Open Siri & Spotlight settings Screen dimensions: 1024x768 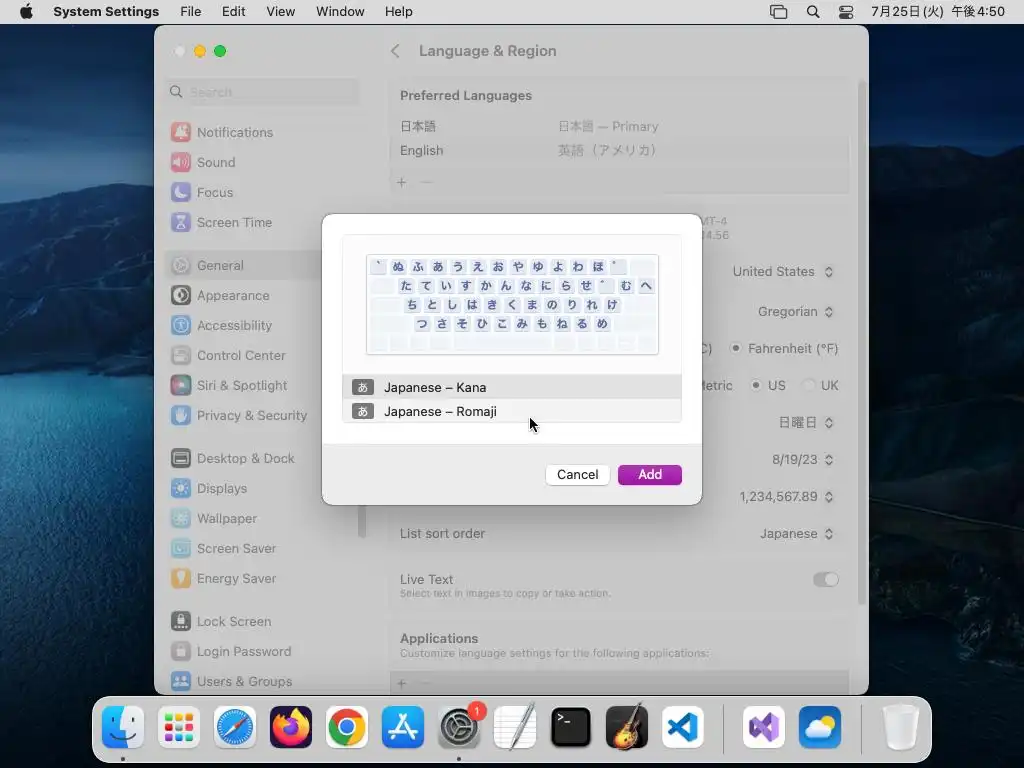(242, 386)
